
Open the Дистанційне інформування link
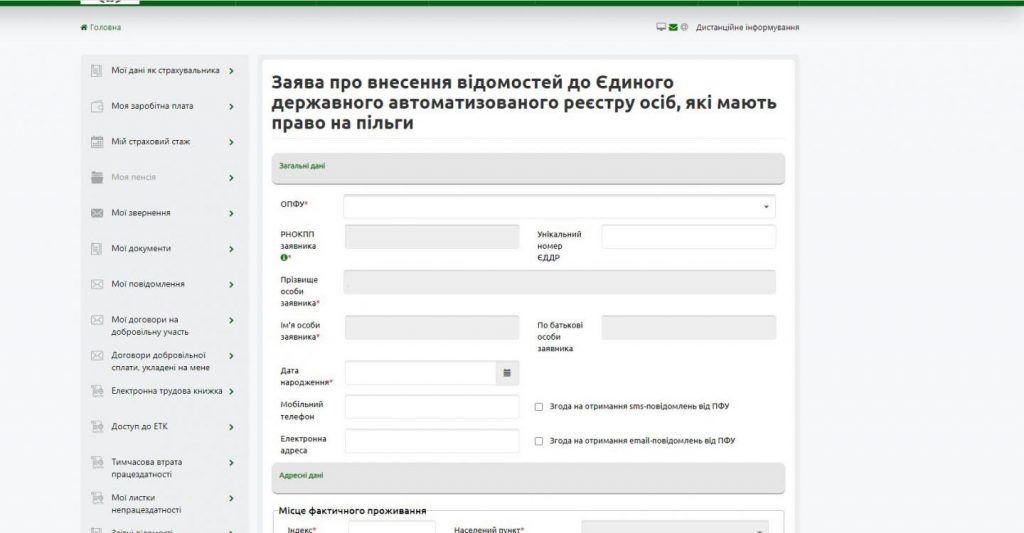(747, 27)
